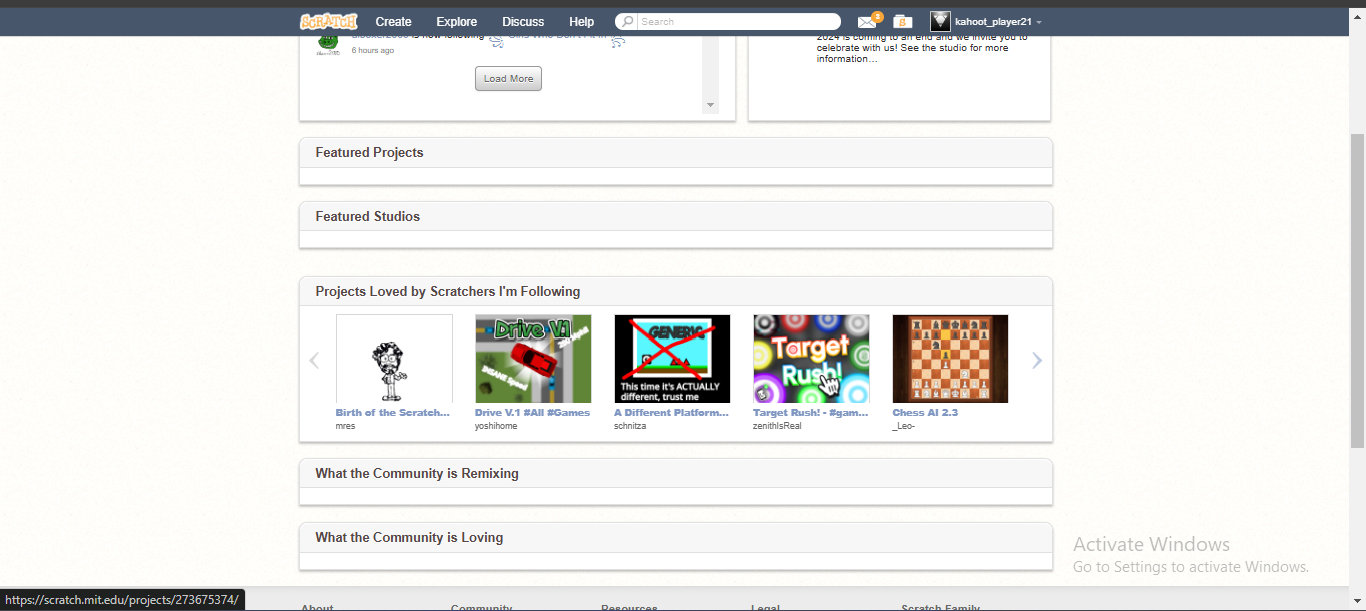Open the Target Rush! project thumbnail
The width and height of the screenshot is (1366, 611).
click(x=811, y=359)
